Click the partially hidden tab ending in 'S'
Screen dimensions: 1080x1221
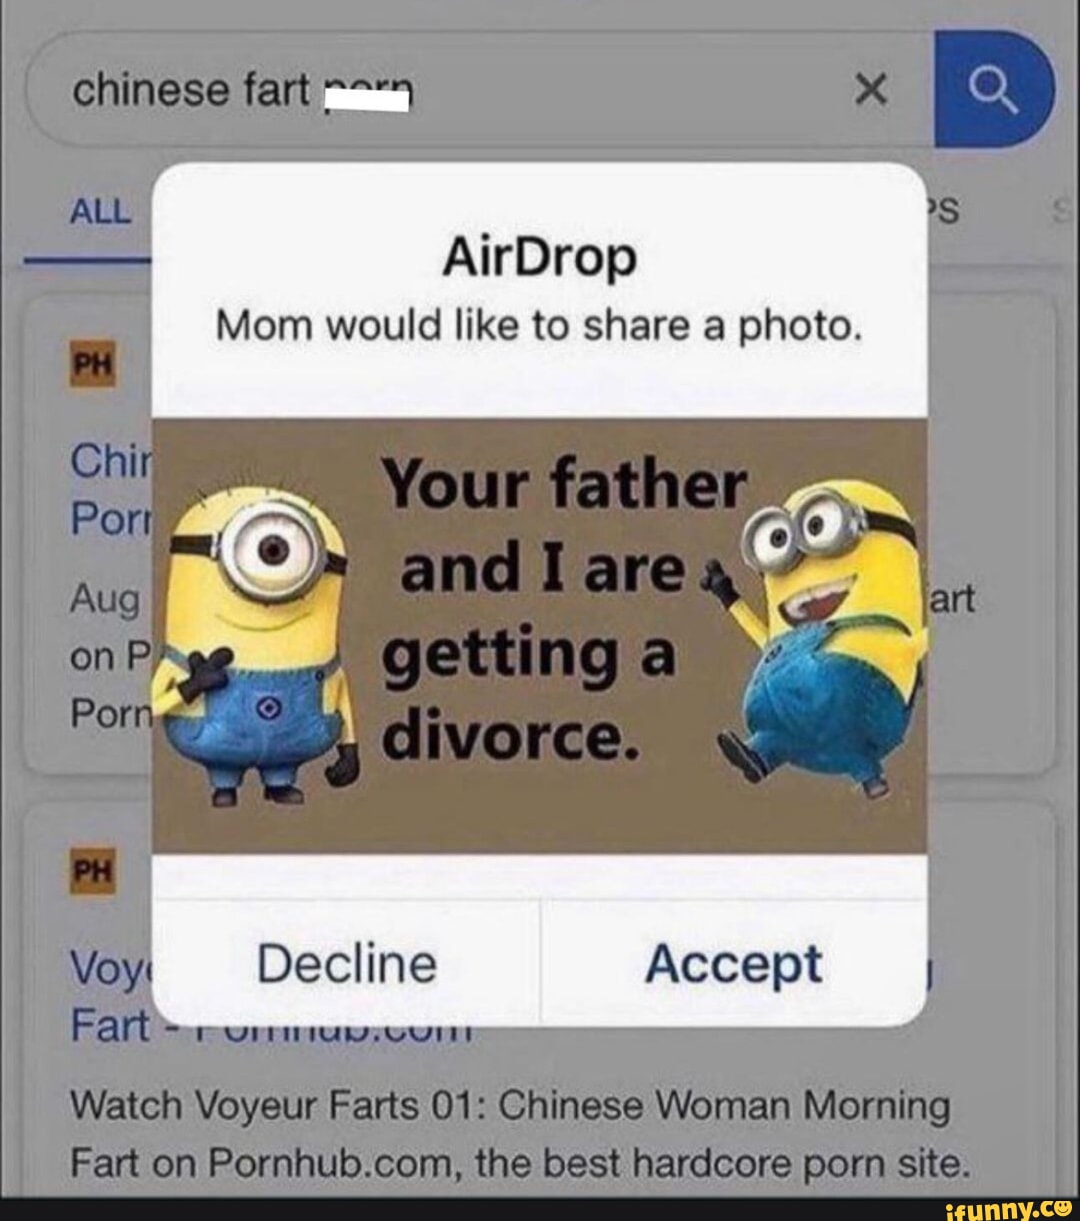click(944, 212)
